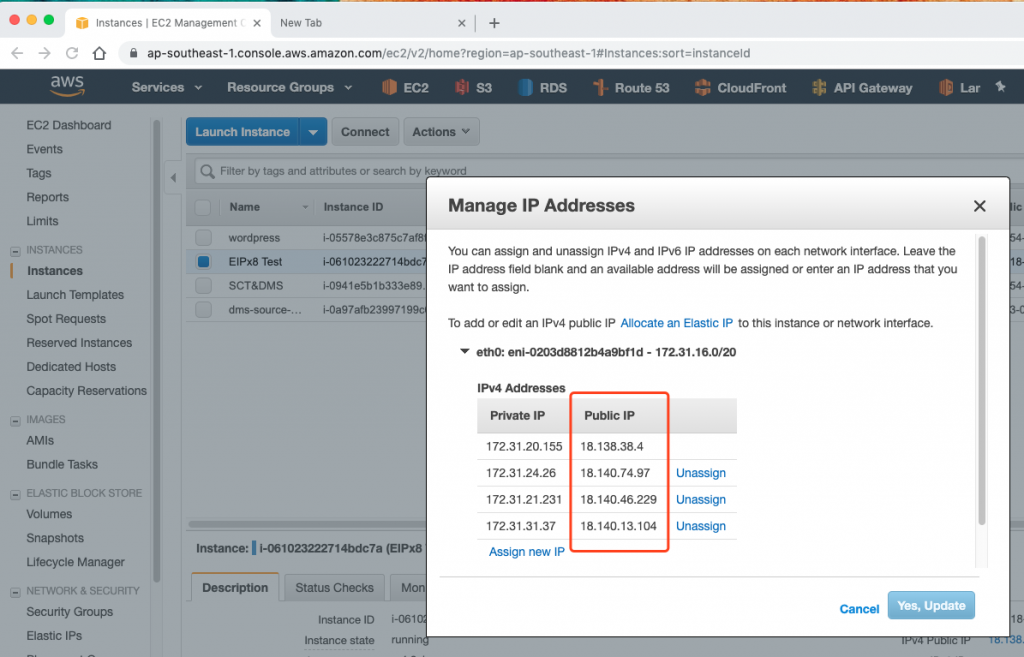Open Spot Requests in sidebar
Viewport: 1024px width, 657px height.
(x=66, y=319)
